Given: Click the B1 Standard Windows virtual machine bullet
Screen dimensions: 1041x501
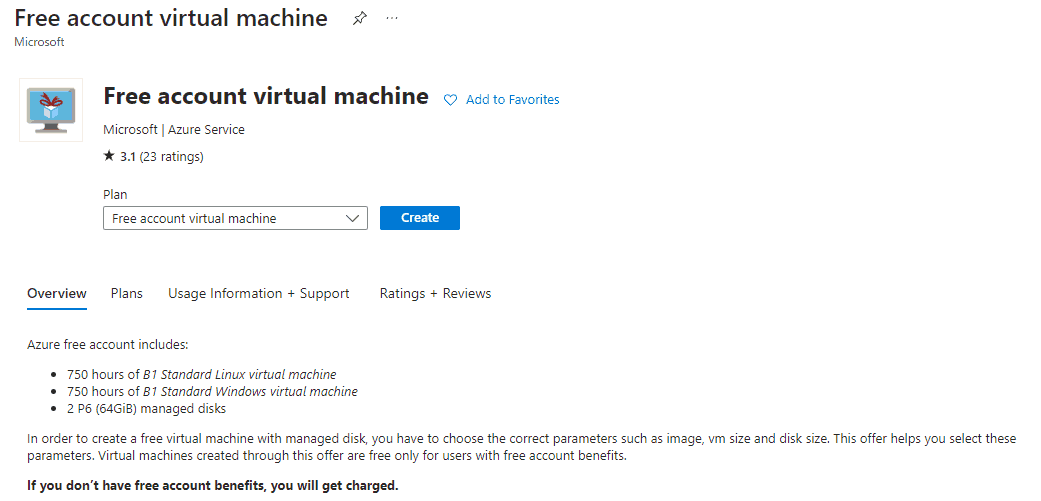Looking at the screenshot, I should (212, 392).
